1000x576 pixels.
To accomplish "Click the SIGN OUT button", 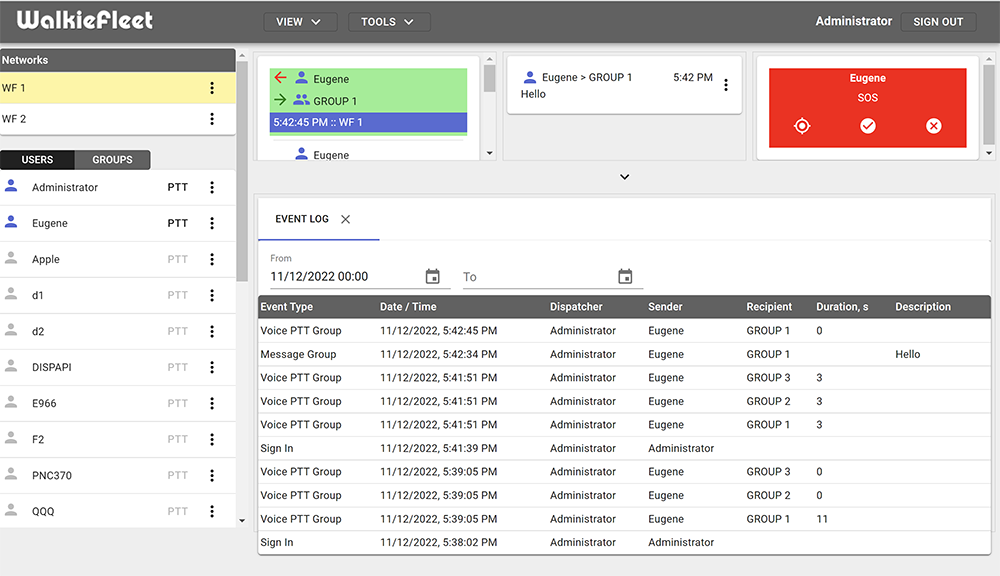I will click(x=938, y=21).
